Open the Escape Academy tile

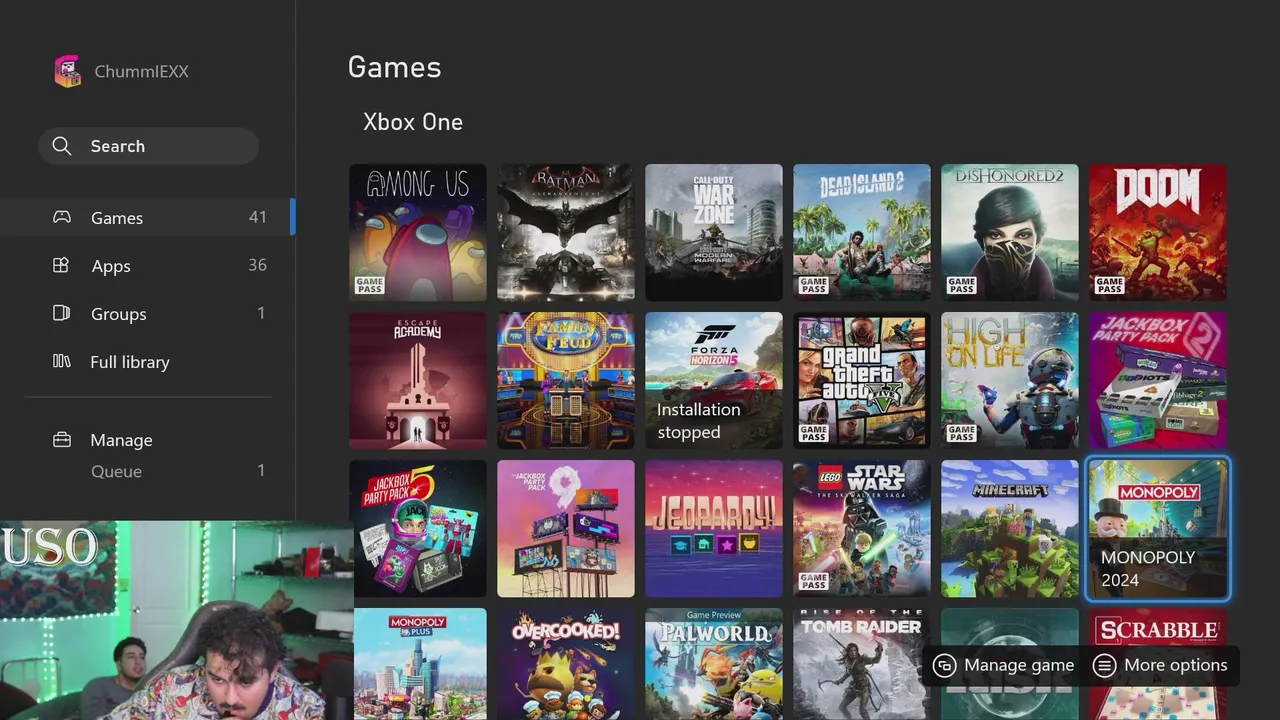[418, 380]
